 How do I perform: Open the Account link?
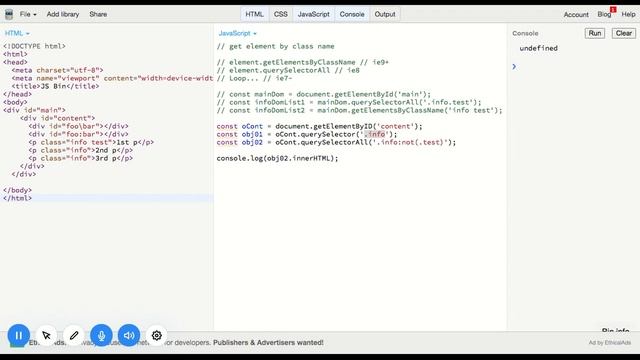576,15
